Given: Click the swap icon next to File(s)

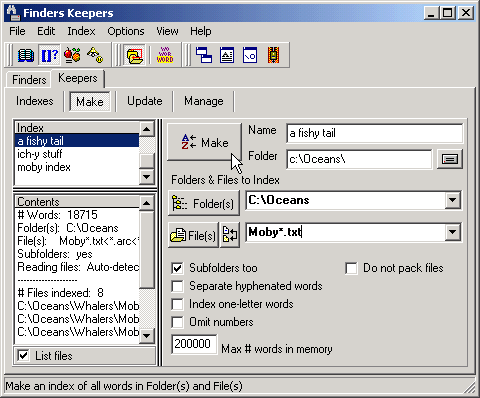Looking at the screenshot, I should pos(230,235).
